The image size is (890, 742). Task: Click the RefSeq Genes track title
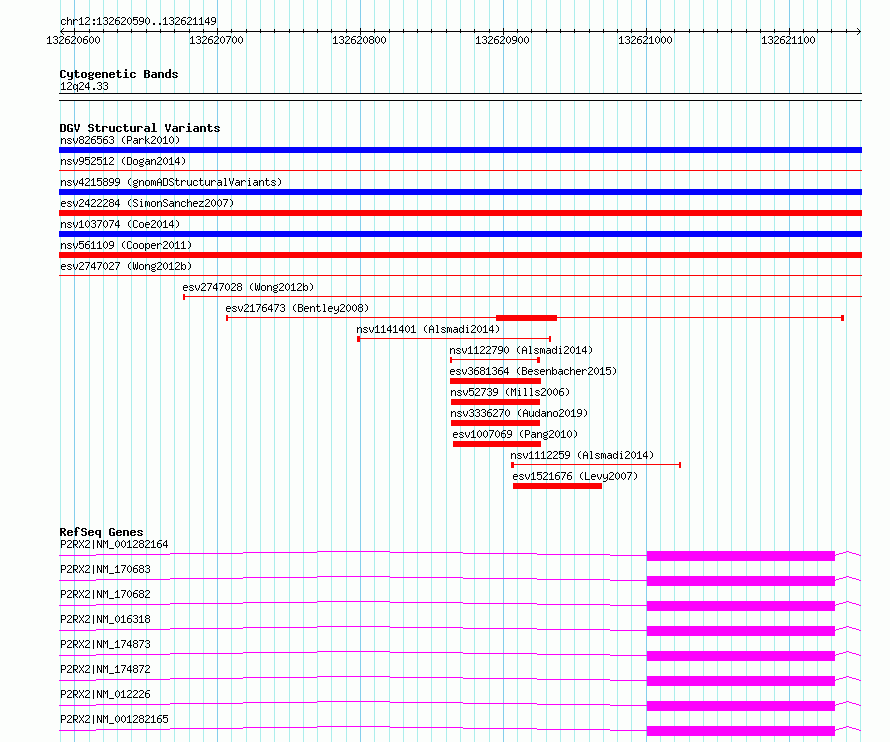pyautogui.click(x=101, y=532)
